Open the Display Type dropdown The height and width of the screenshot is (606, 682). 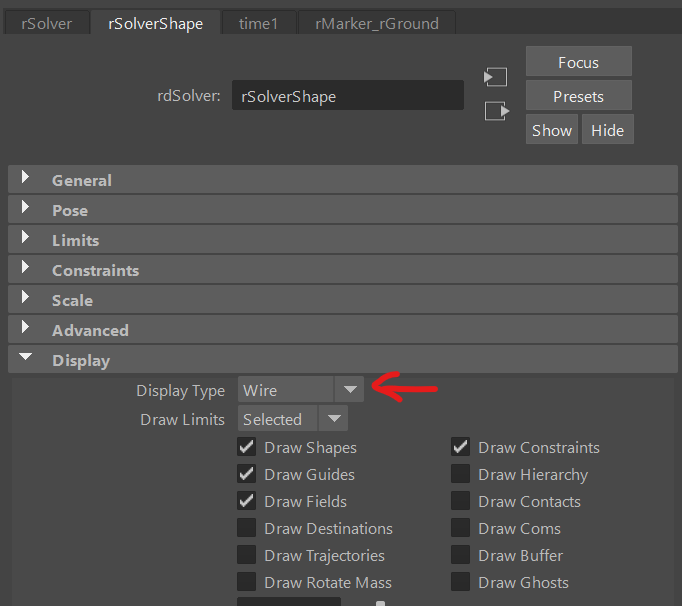pyautogui.click(x=301, y=390)
